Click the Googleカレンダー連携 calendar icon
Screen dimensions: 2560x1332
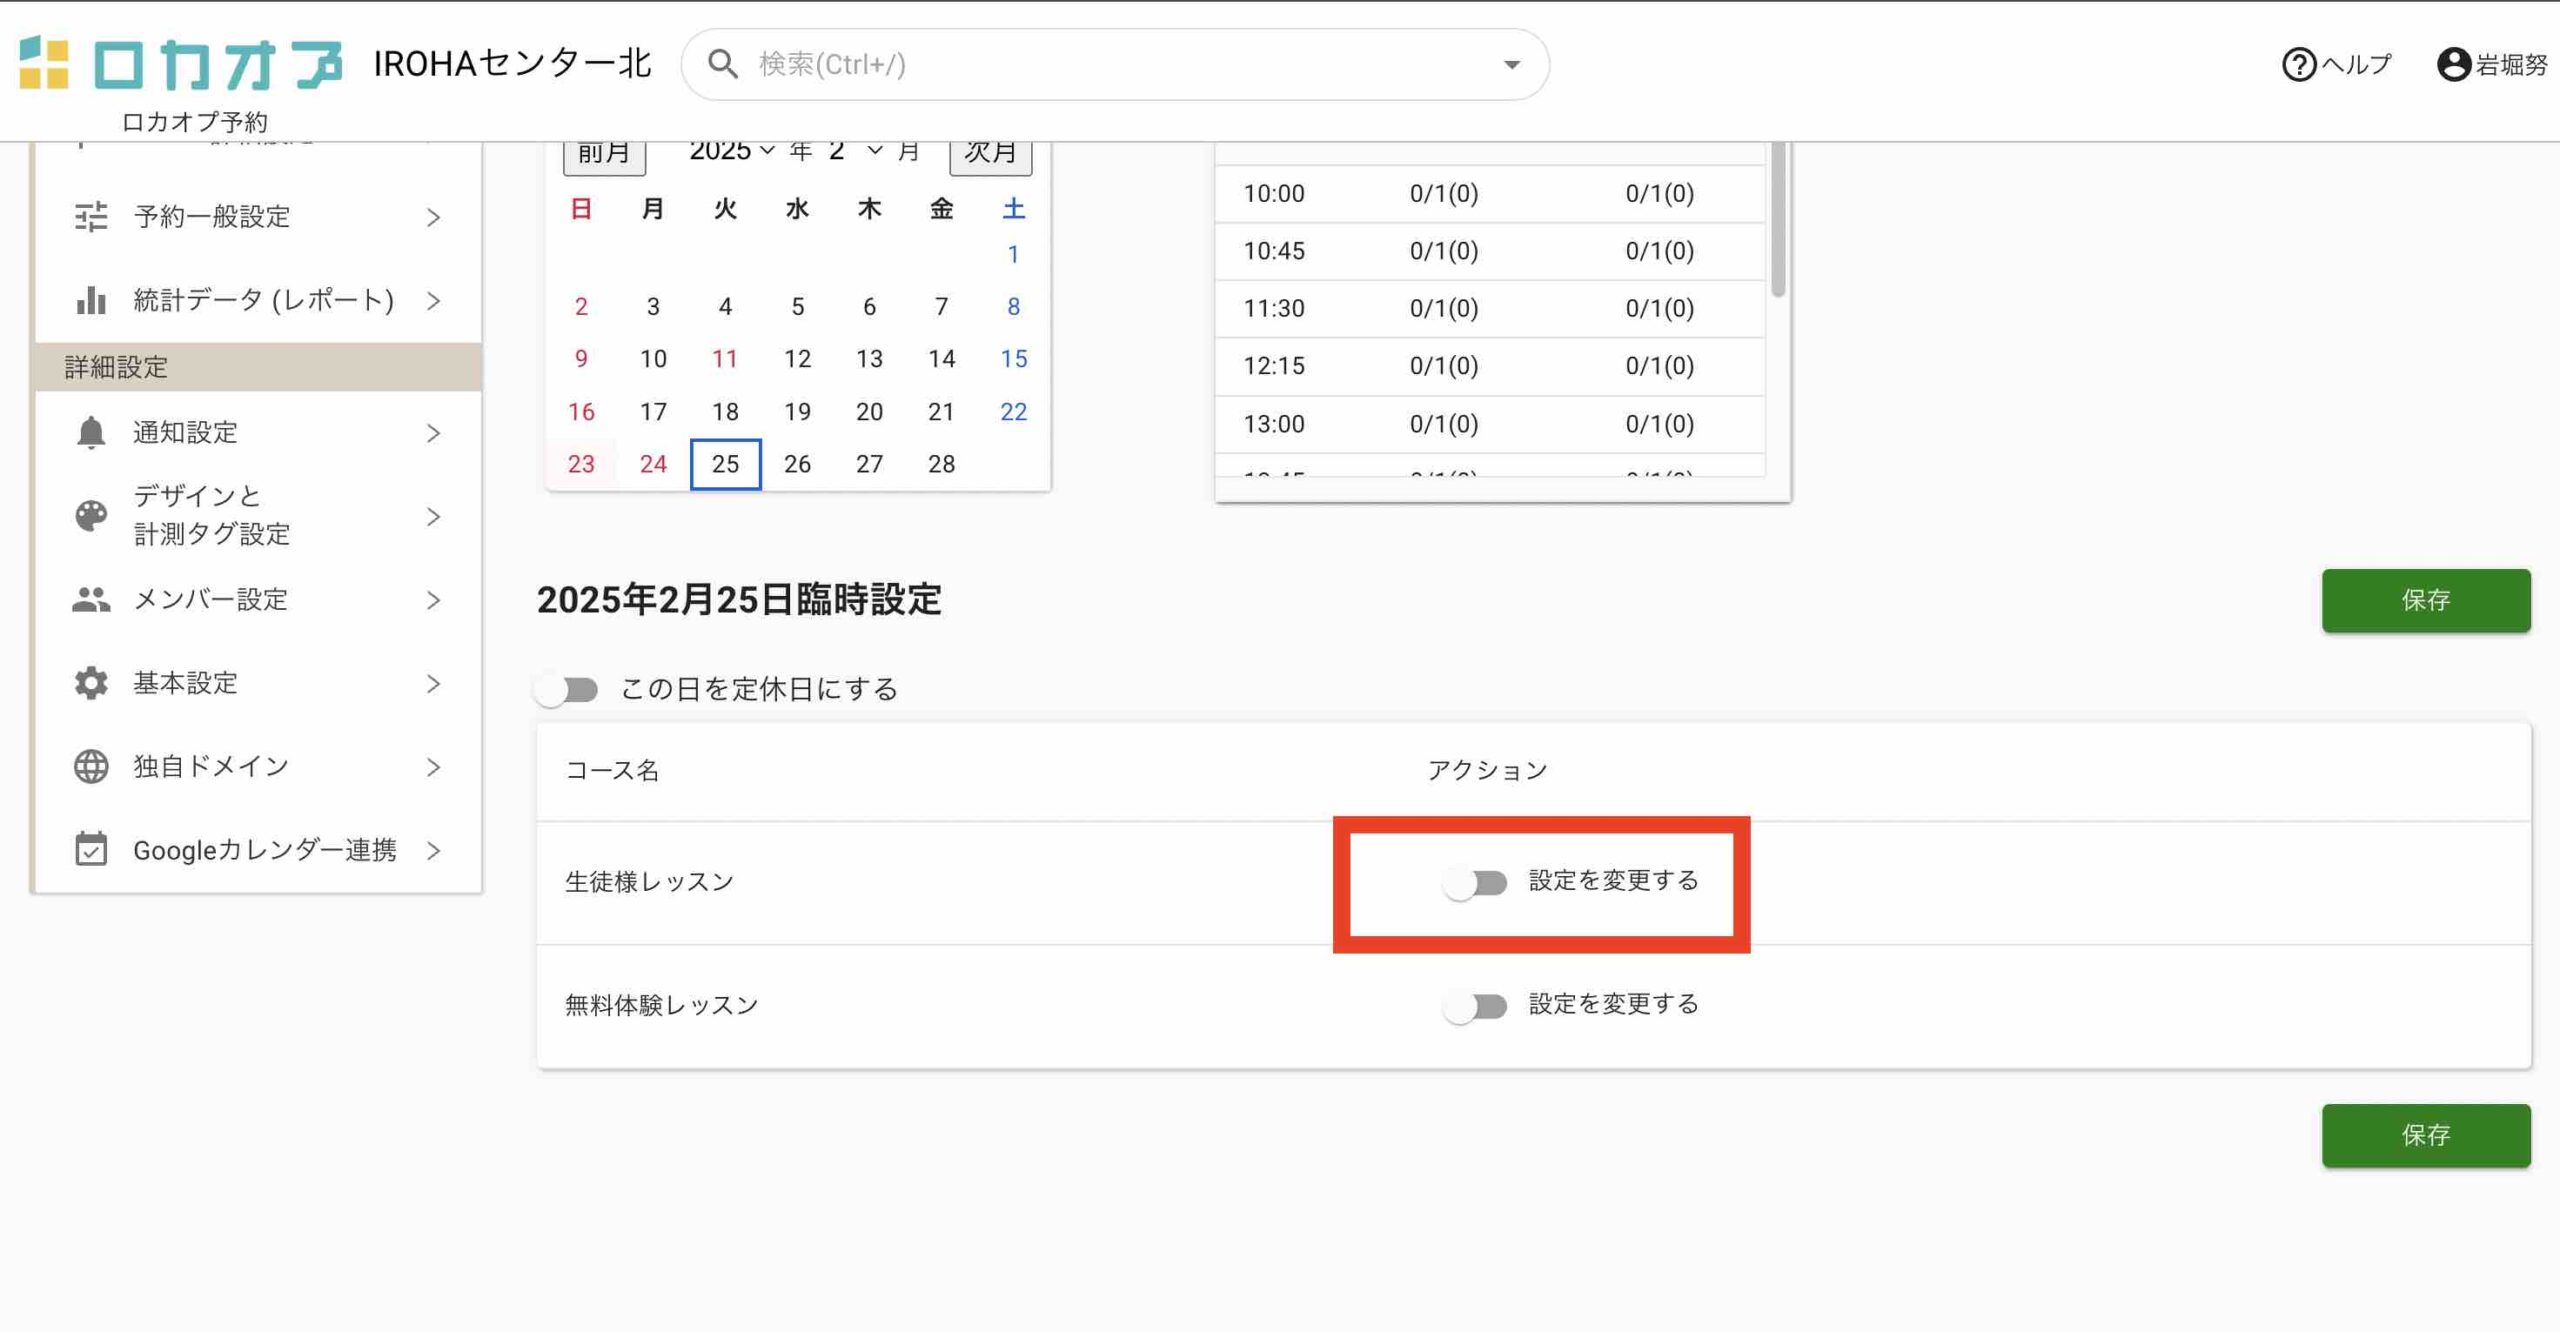[91, 850]
